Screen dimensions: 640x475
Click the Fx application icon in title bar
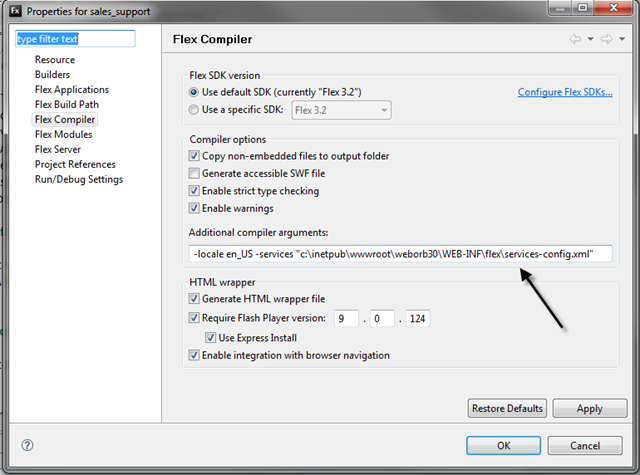(x=16, y=10)
